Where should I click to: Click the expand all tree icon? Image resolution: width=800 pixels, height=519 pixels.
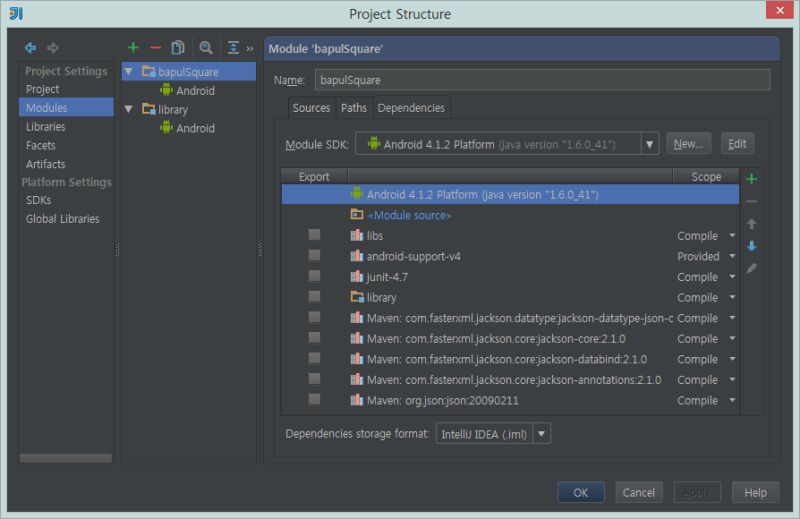tap(233, 47)
